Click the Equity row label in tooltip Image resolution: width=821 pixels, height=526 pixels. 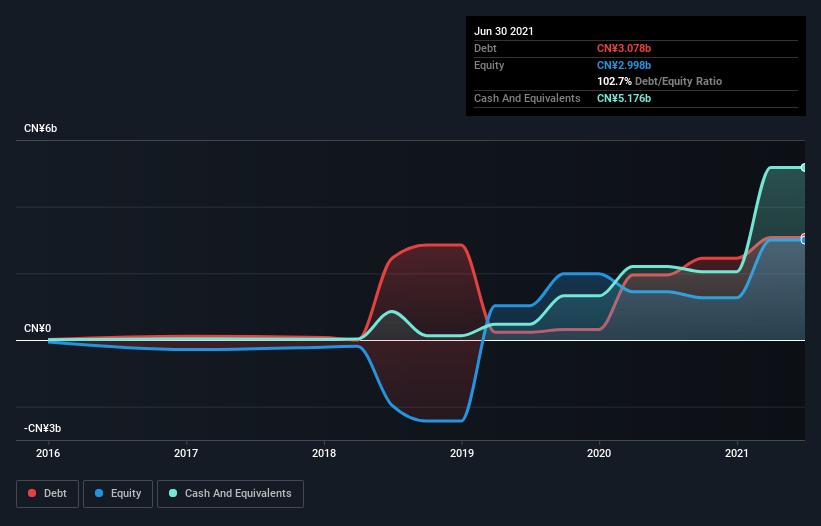(489, 65)
